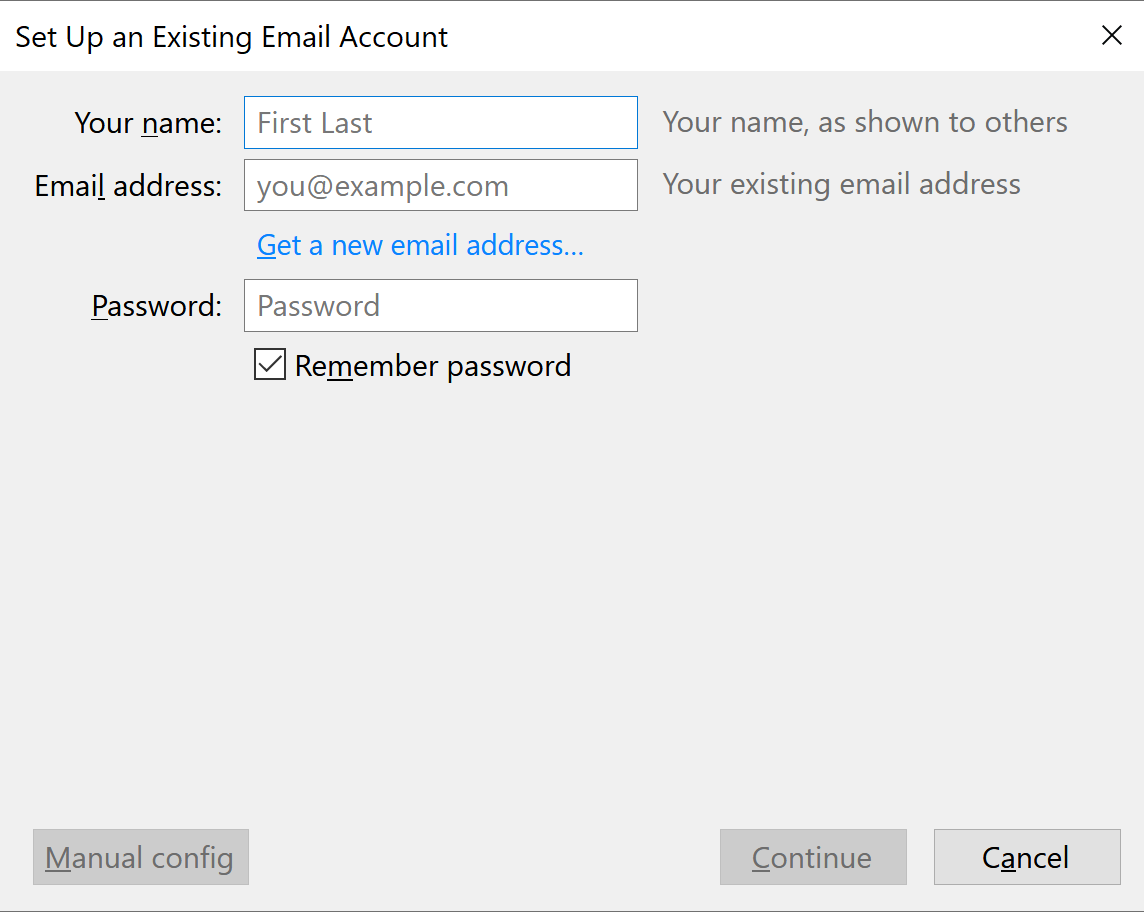Select the Password entry field

(441, 306)
